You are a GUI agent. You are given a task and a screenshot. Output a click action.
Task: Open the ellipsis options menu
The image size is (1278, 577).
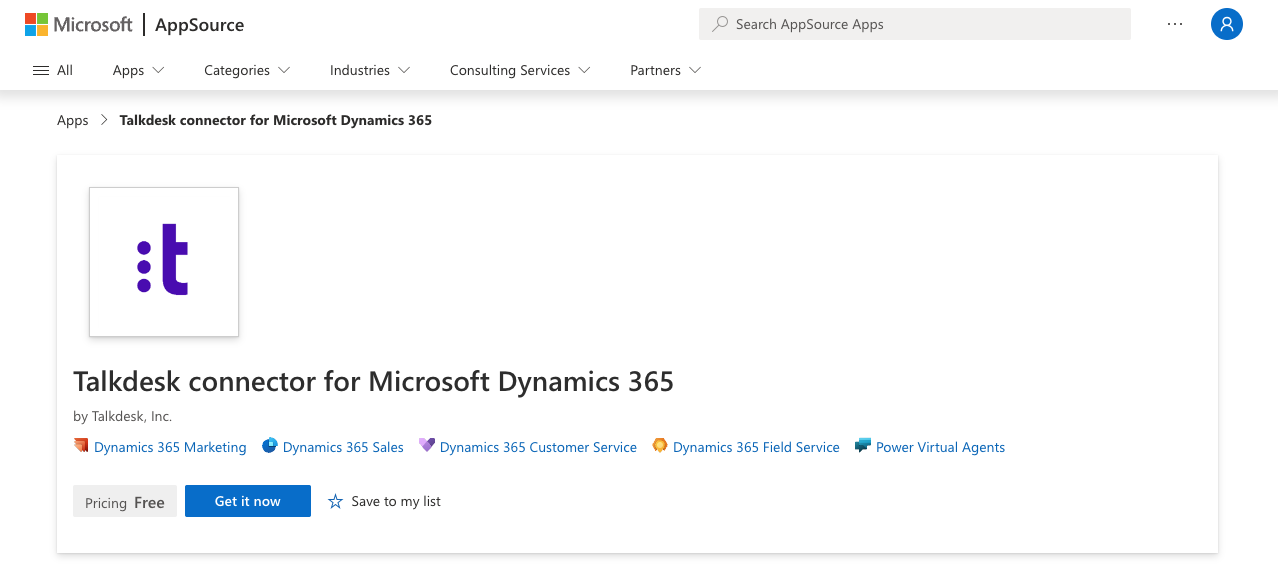(x=1174, y=23)
